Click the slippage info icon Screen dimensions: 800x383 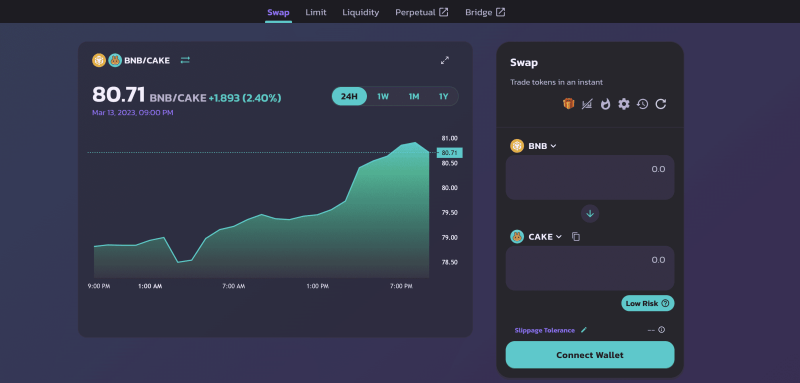click(x=662, y=329)
